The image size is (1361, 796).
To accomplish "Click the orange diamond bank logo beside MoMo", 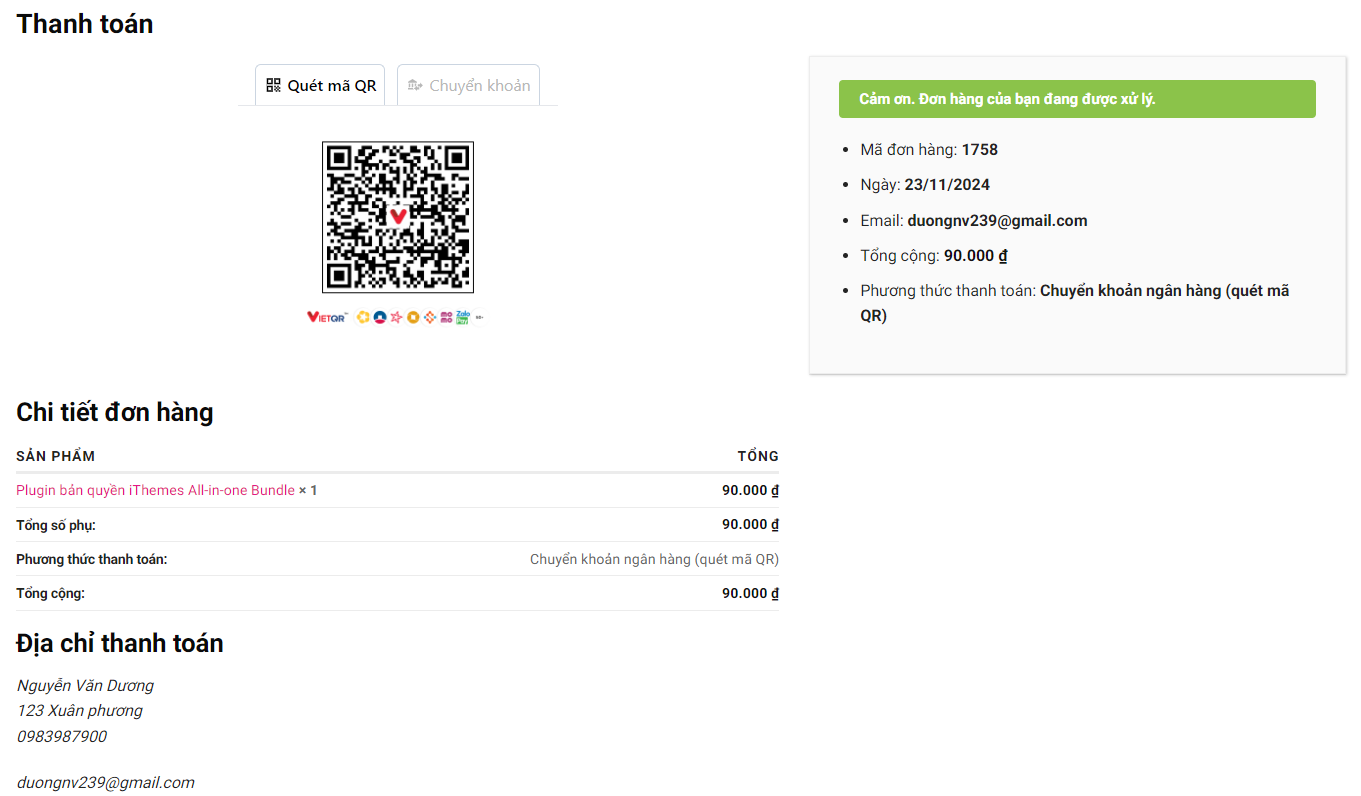I will tap(430, 317).
